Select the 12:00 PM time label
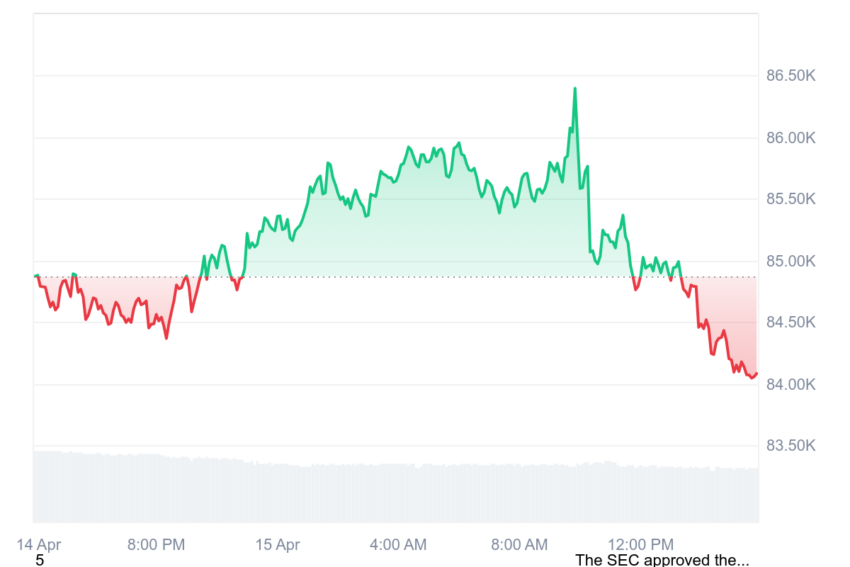 coord(641,544)
